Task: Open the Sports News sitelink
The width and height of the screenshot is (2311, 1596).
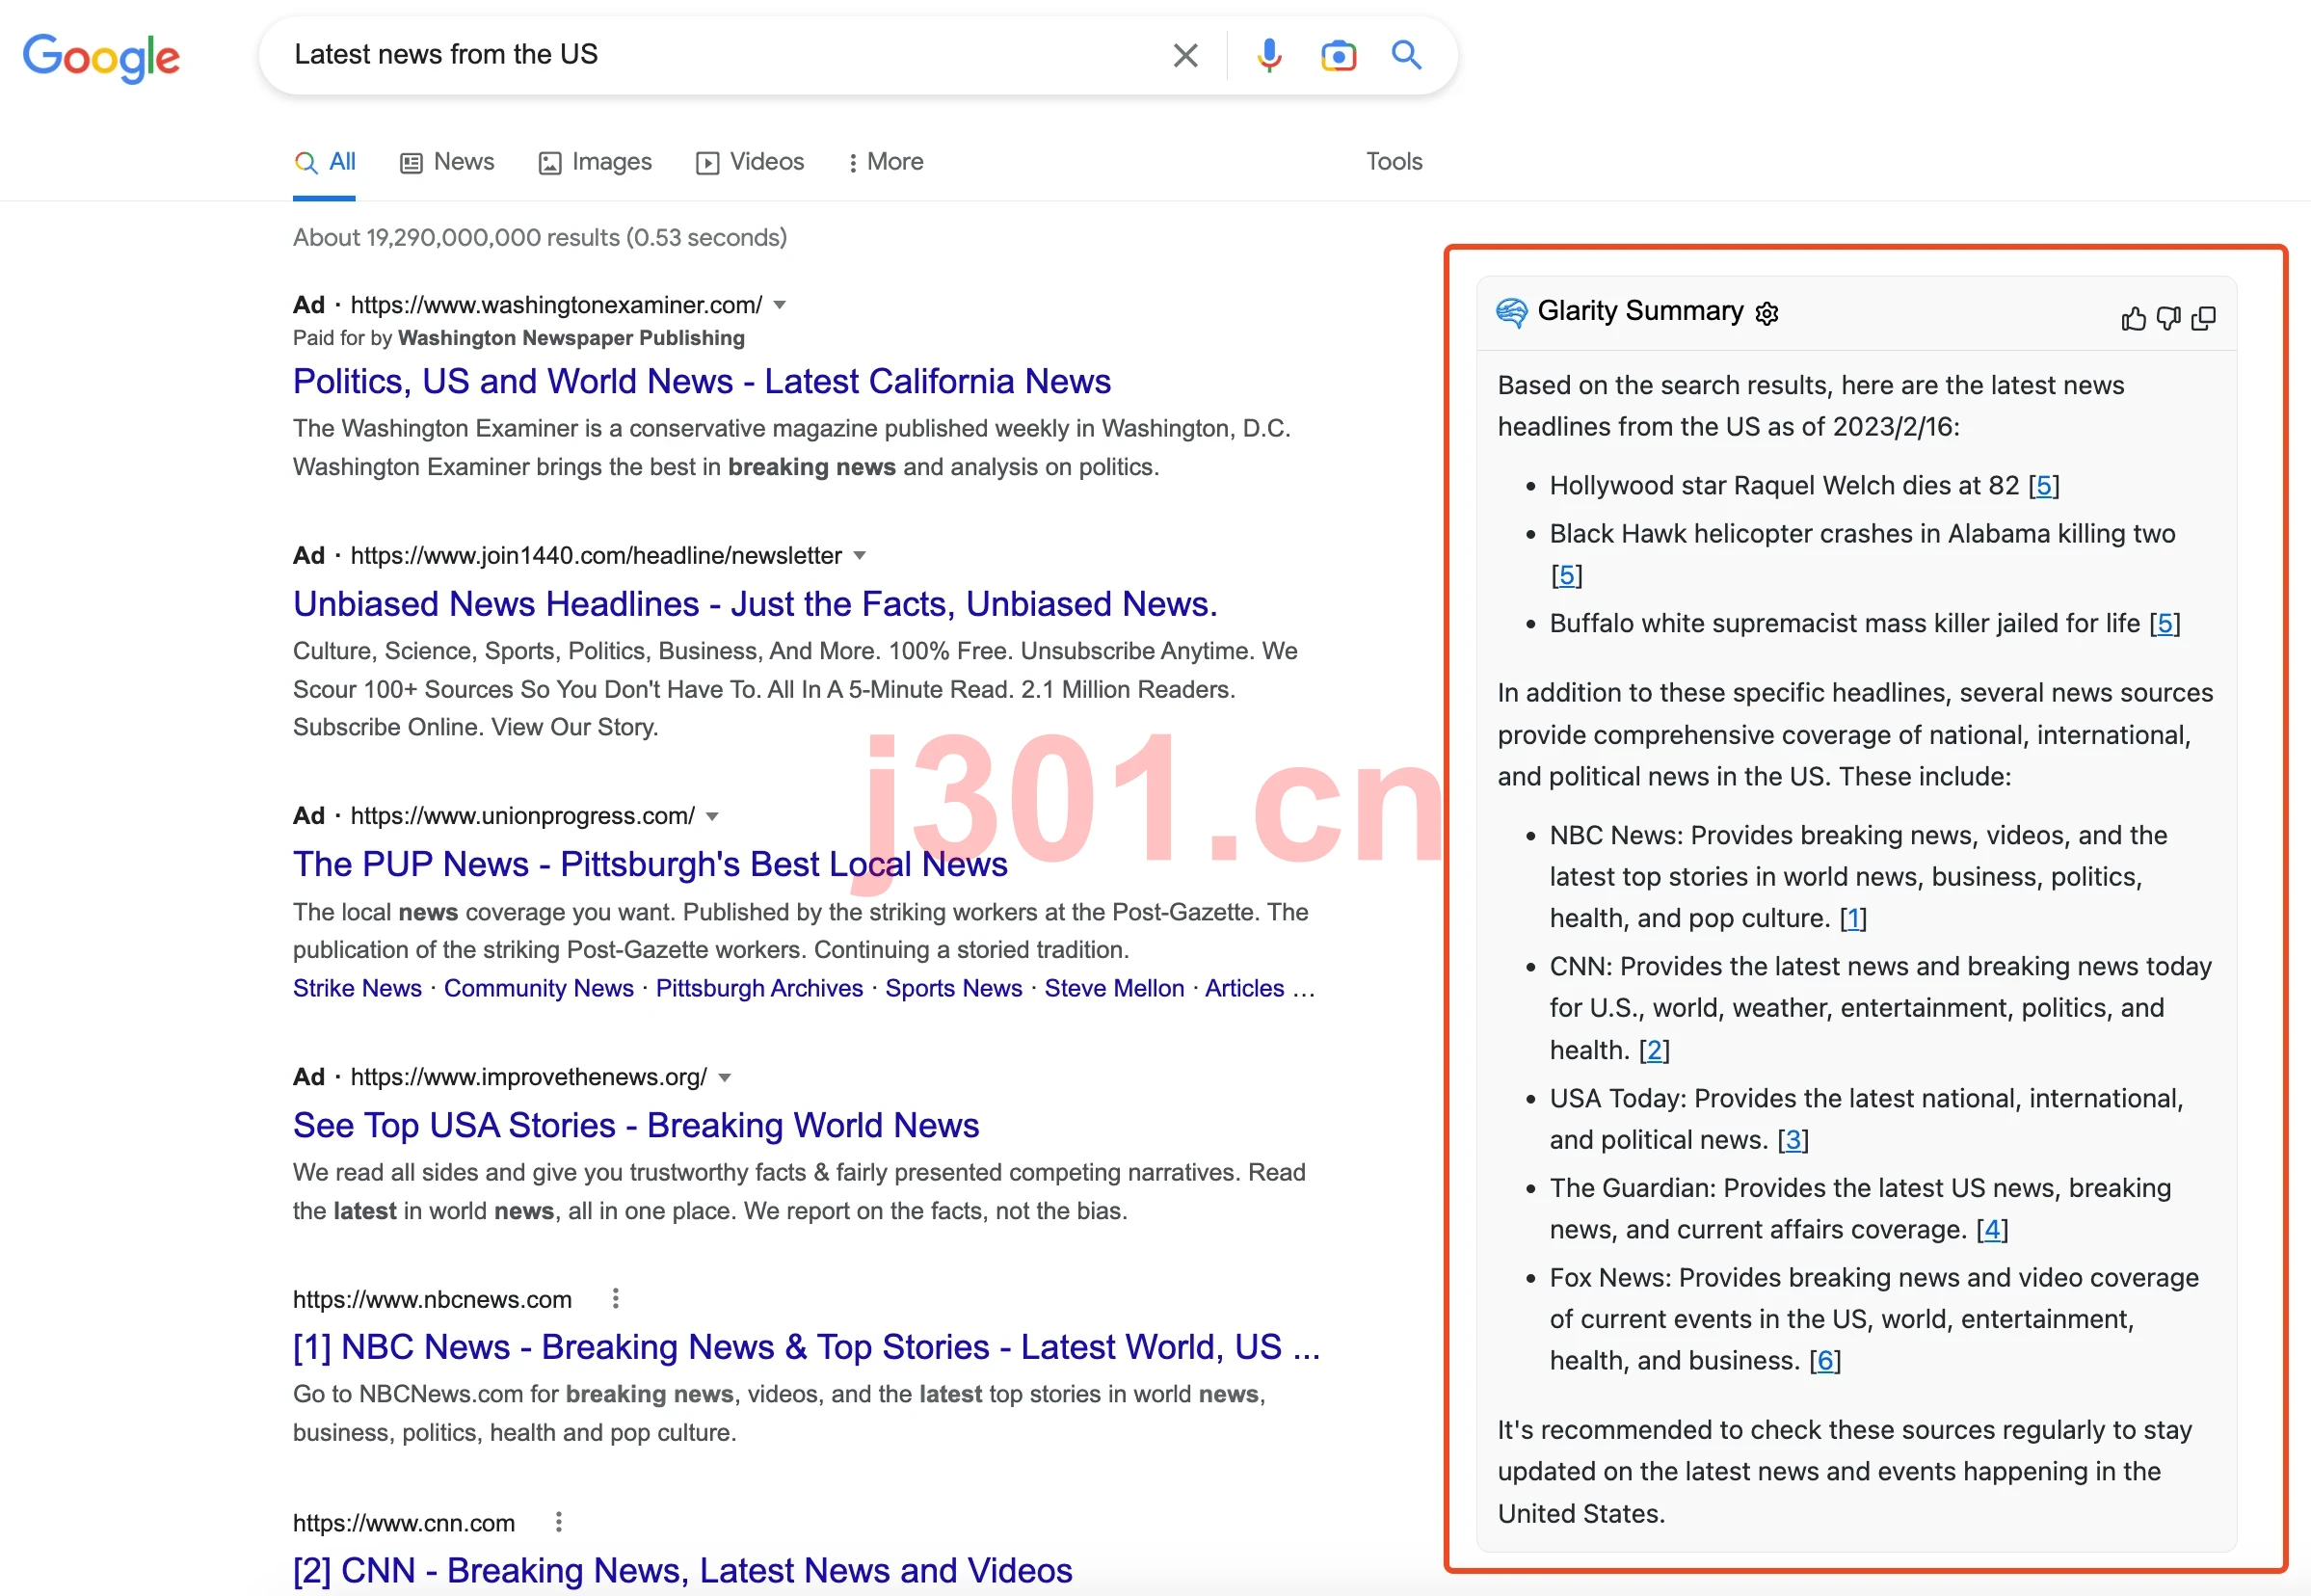Action: pyautogui.click(x=953, y=988)
